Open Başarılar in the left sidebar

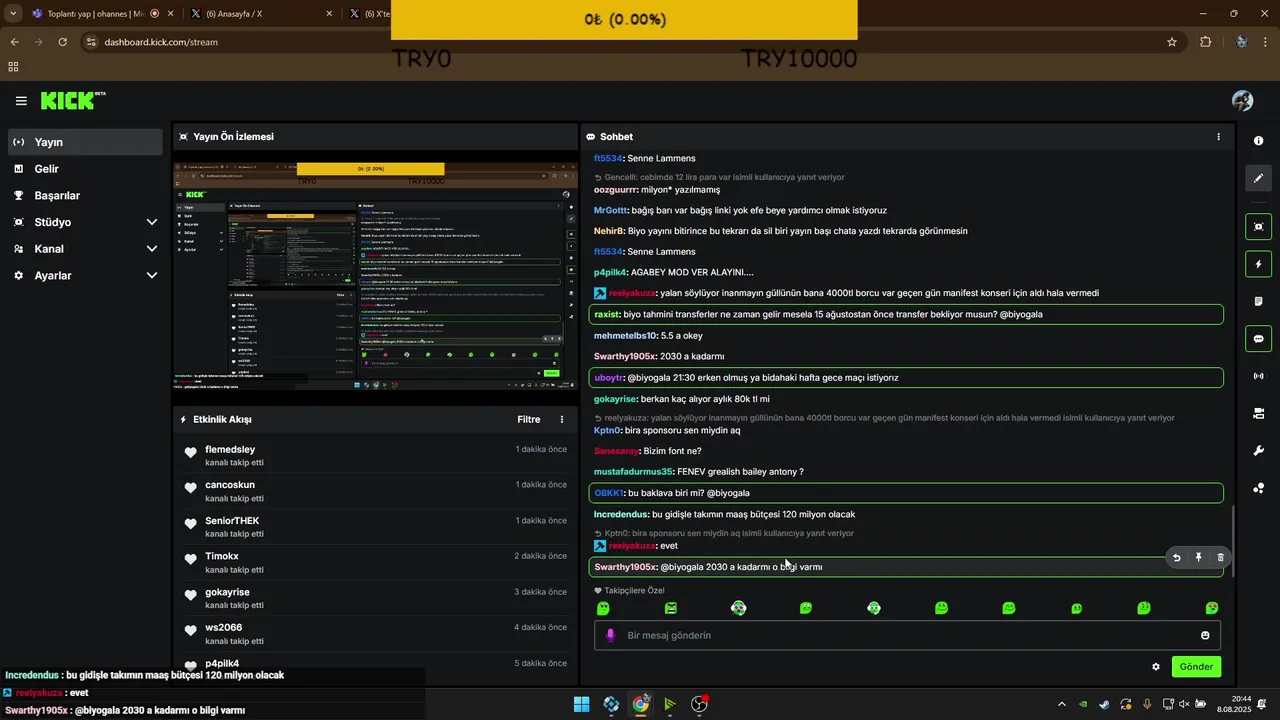86,196
